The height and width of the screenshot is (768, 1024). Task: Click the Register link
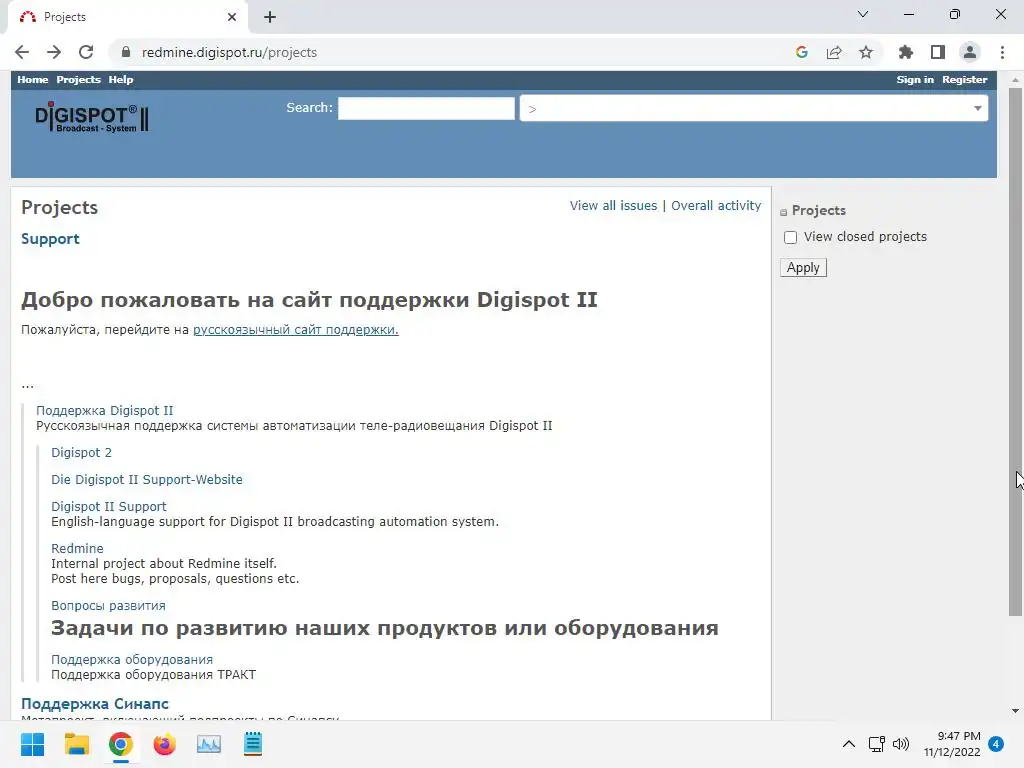[x=965, y=80]
